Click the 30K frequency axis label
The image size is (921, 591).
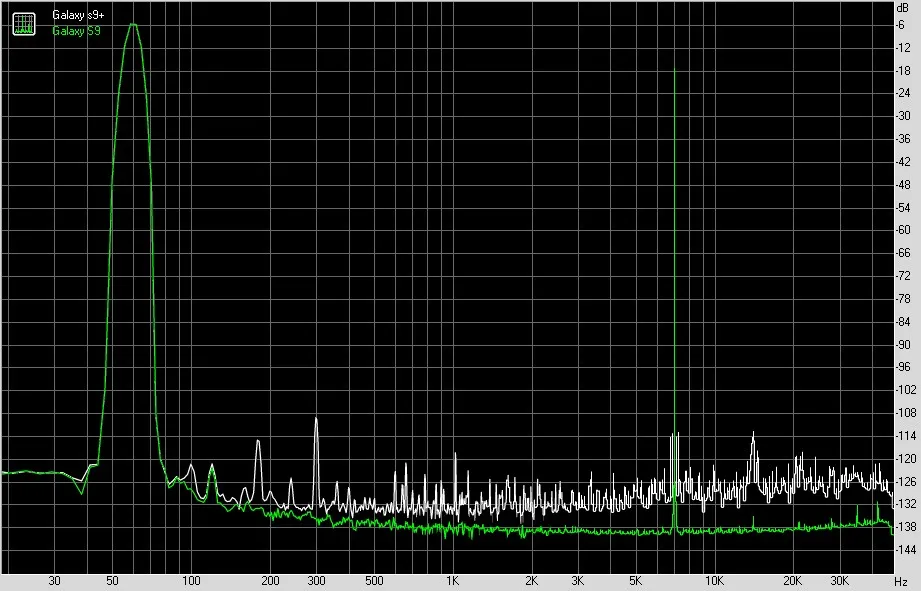pos(839,580)
